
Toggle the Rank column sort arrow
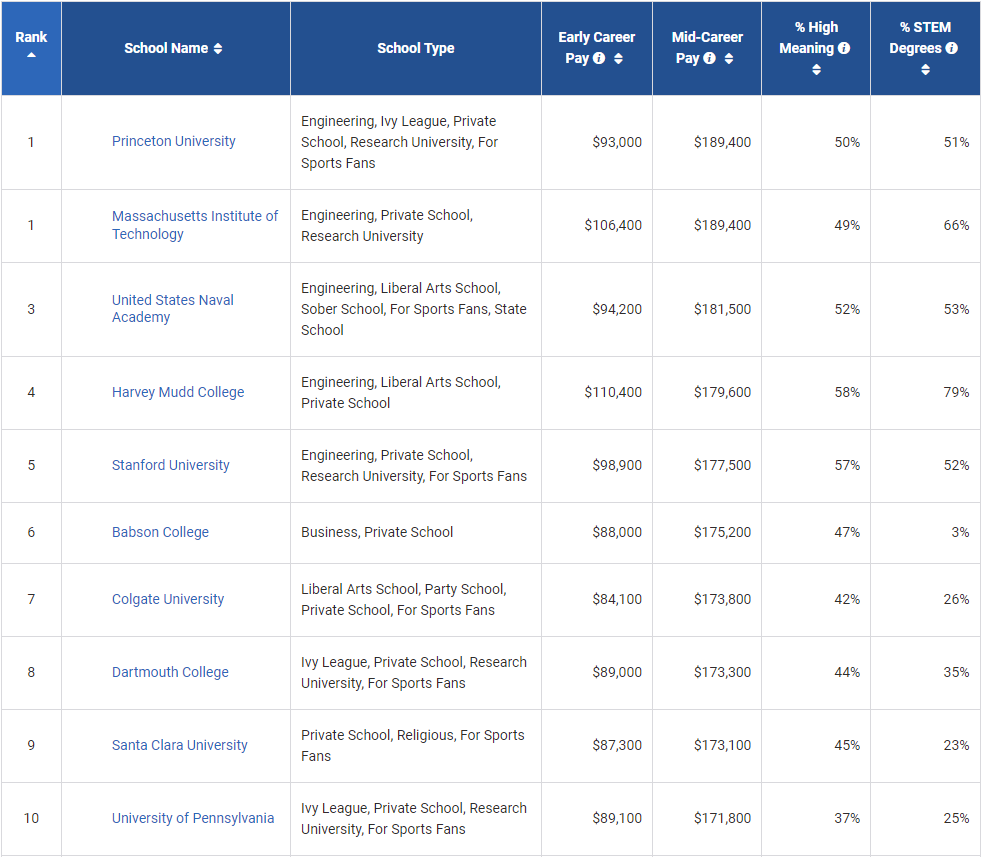pyautogui.click(x=31, y=55)
